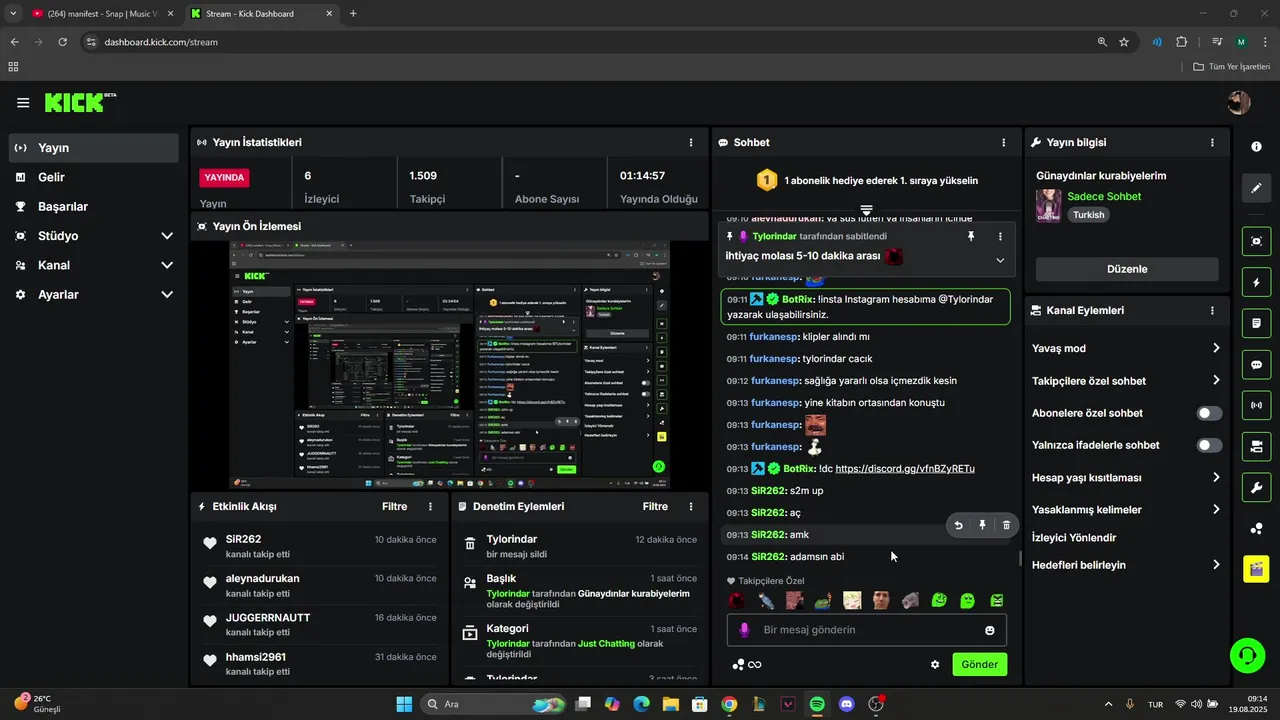Pin the 'amk' chat message
The height and width of the screenshot is (720, 1280).
[x=982, y=525]
